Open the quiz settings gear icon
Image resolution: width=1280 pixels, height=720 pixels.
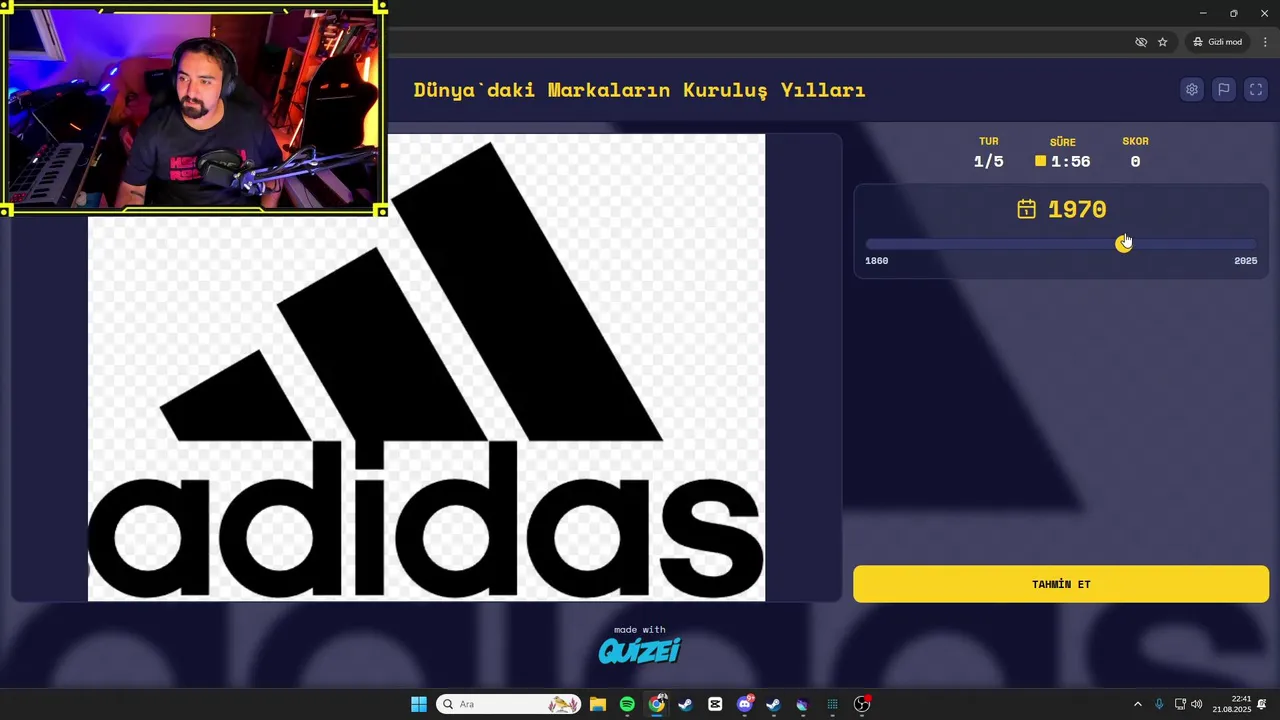coord(1191,89)
